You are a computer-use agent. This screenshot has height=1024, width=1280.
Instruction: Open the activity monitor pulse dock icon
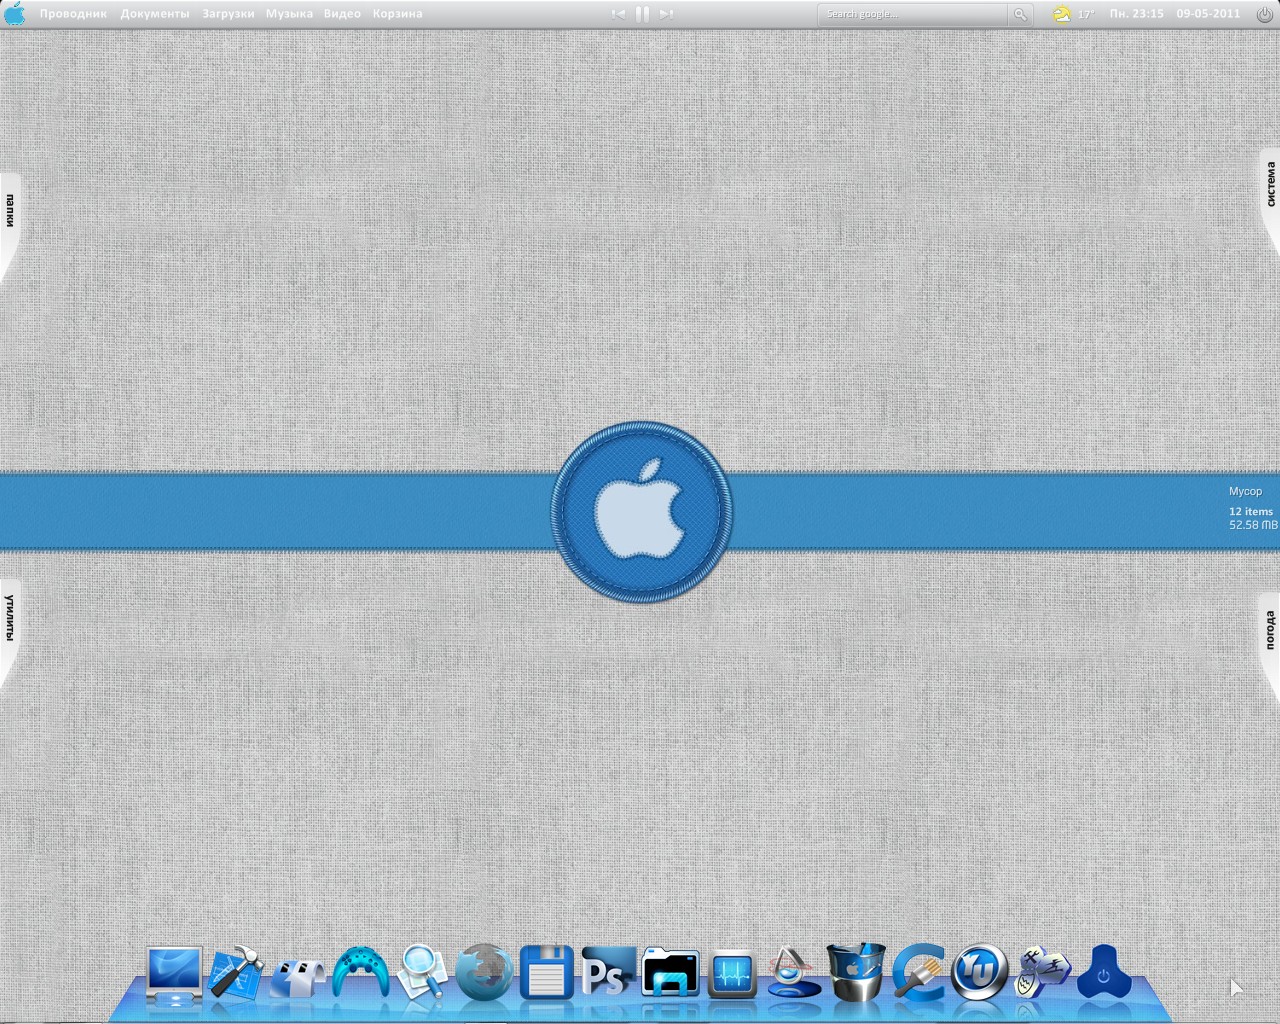click(732, 974)
